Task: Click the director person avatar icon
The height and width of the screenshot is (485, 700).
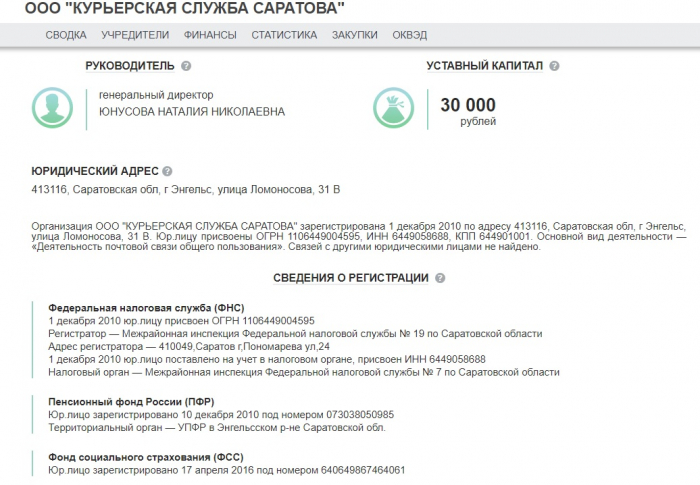Action: 52,108
